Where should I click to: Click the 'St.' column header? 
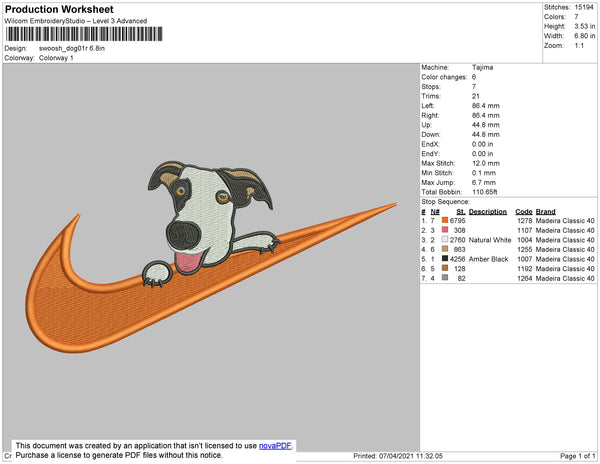click(461, 212)
